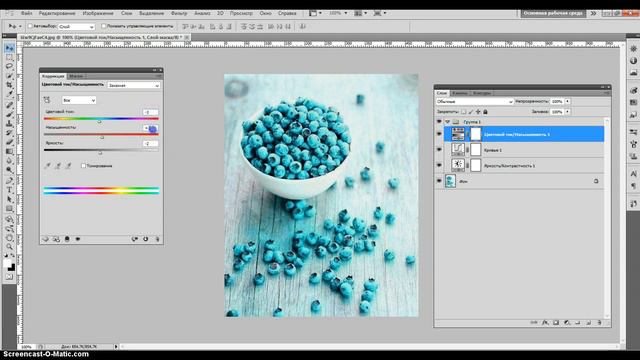Screen dimensions: 640x360
Task: Open the Автовыбор Слой dropdown
Action: pos(76,27)
